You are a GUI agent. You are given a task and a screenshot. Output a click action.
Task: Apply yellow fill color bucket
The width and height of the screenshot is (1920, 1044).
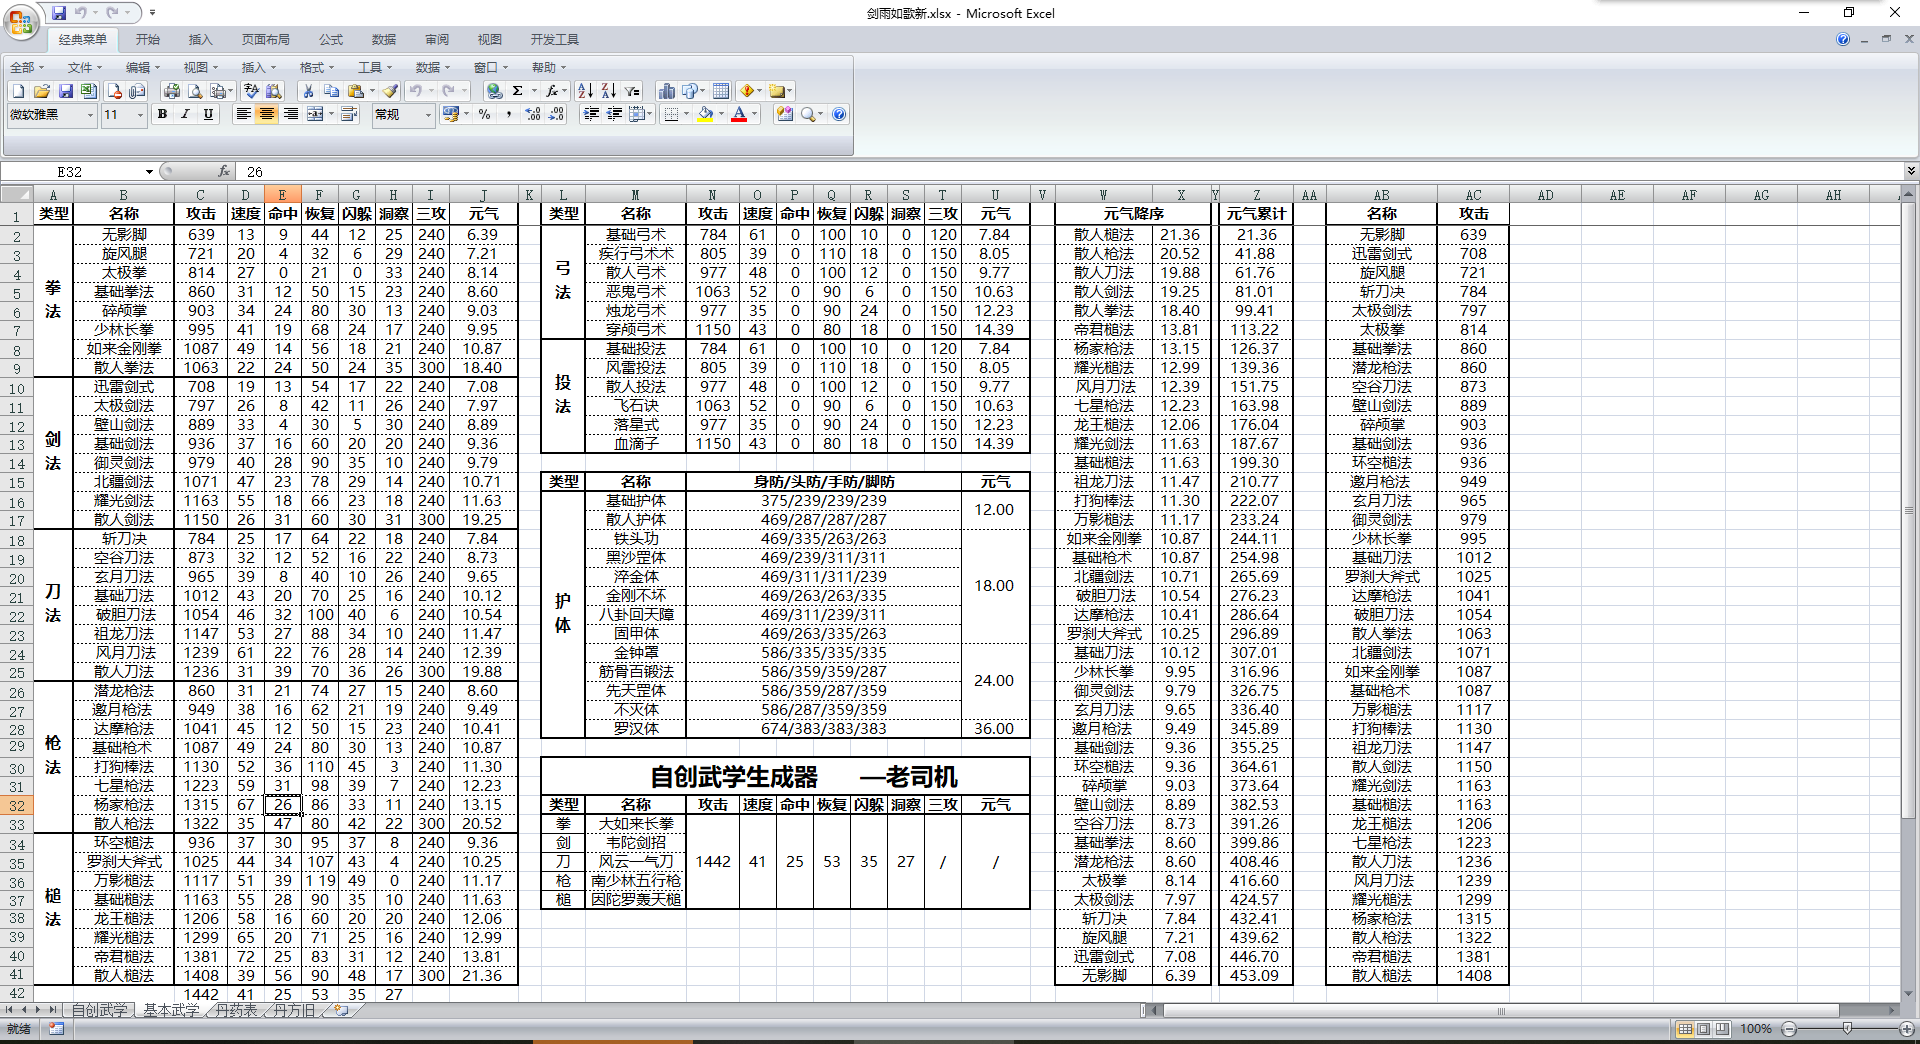point(705,114)
